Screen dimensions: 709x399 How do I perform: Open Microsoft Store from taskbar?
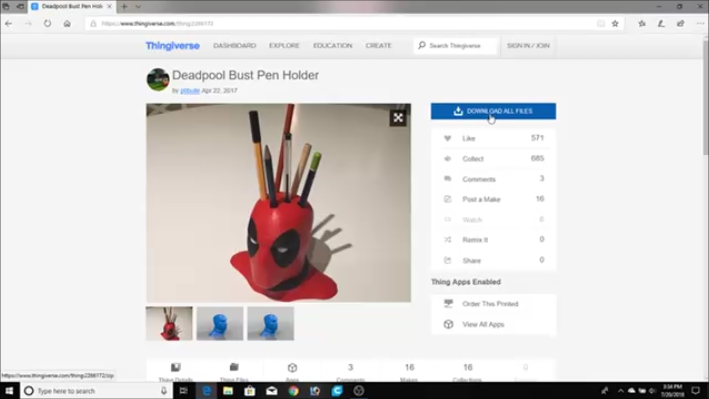(x=250, y=391)
